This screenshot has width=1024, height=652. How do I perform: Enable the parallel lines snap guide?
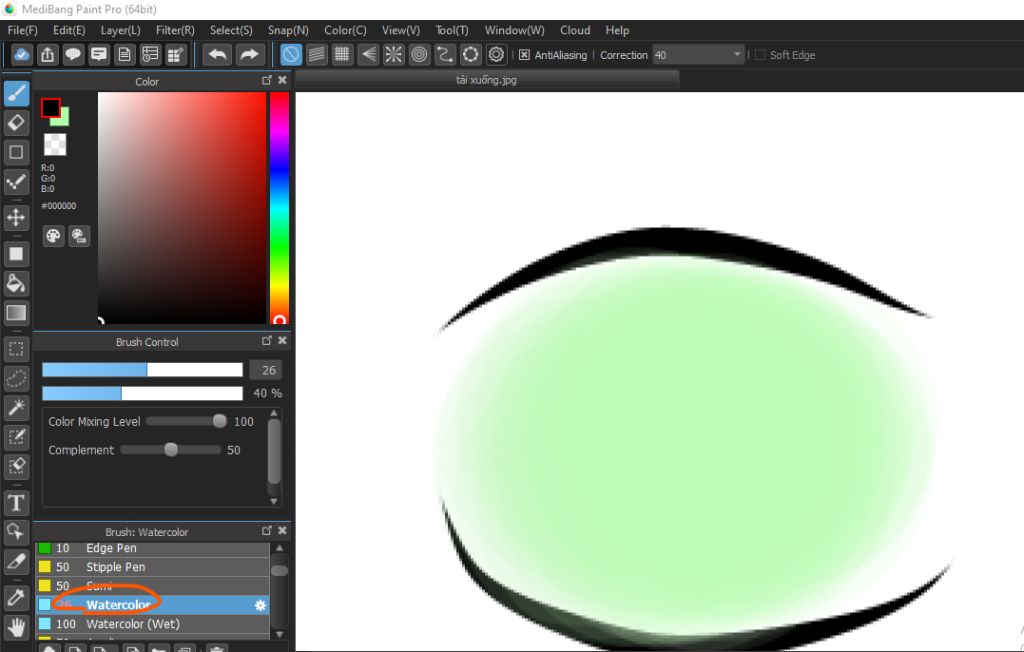click(x=316, y=55)
